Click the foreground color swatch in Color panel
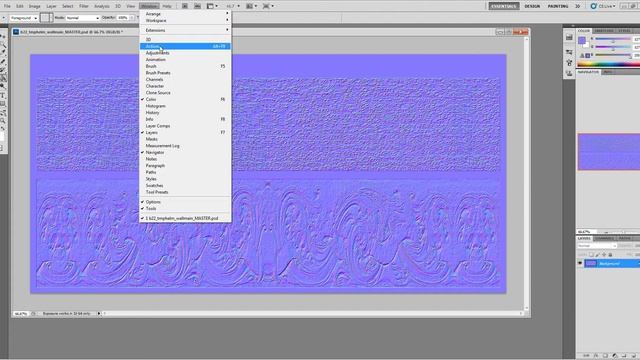The image size is (640, 360). (x=582, y=40)
